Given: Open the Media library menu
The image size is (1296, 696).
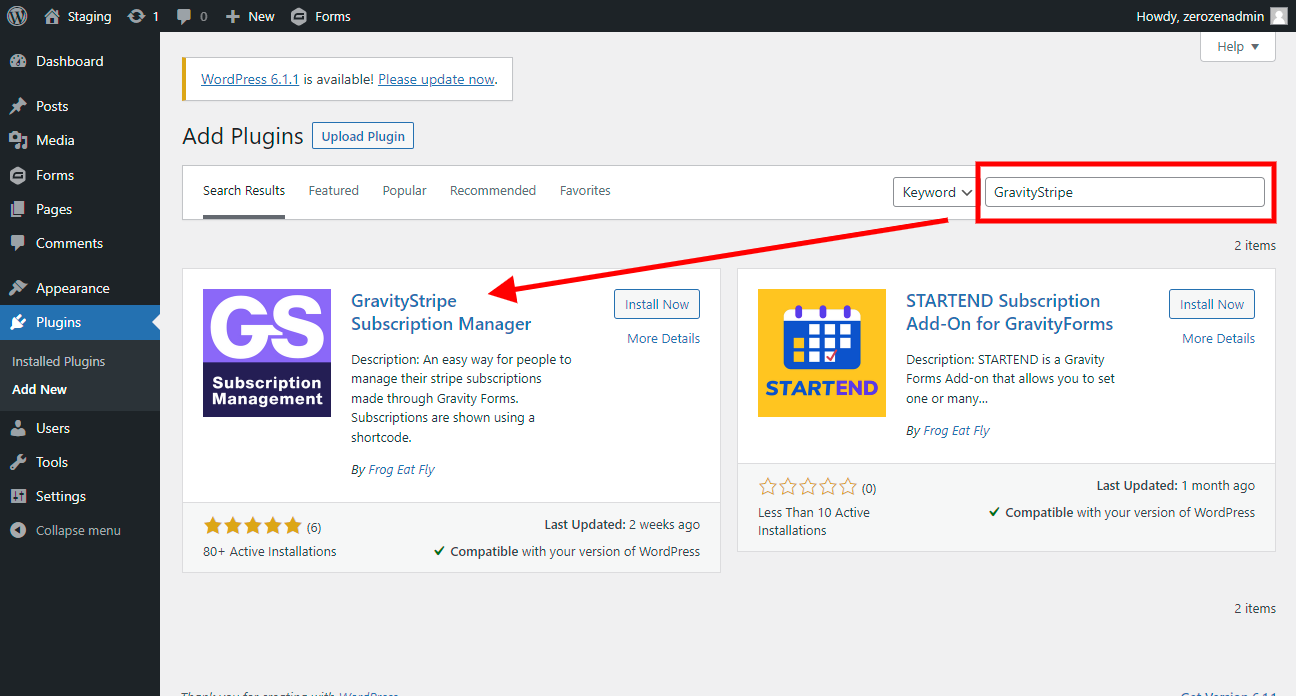Looking at the screenshot, I should pyautogui.click(x=80, y=140).
